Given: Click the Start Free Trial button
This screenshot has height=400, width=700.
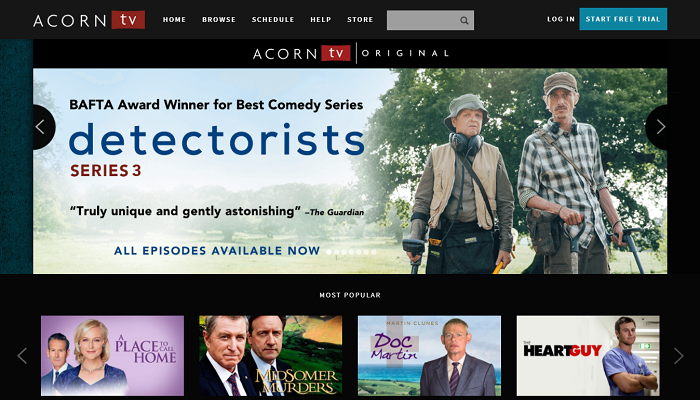Looking at the screenshot, I should click(x=623, y=19).
